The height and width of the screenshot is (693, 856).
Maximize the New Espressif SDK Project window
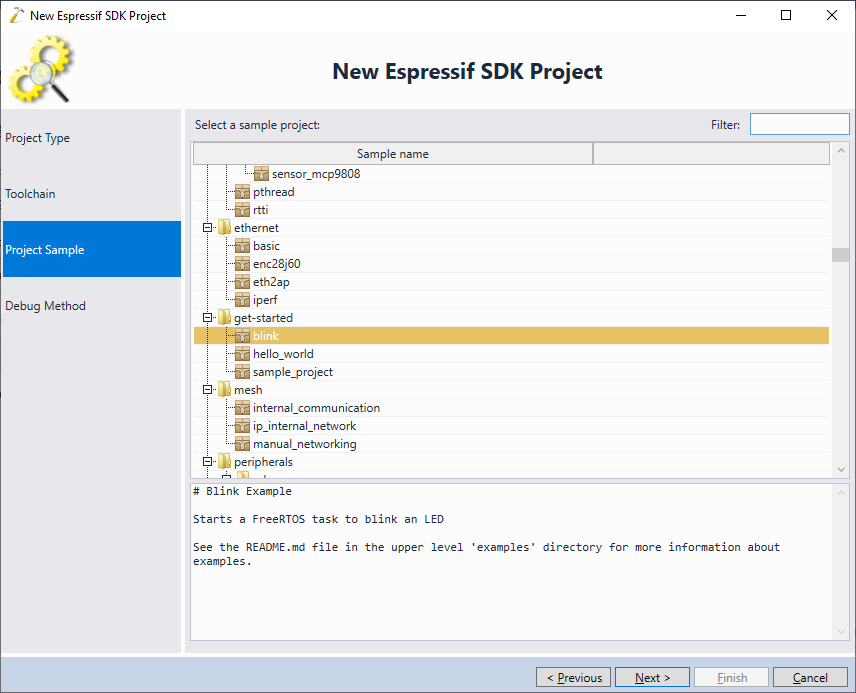point(786,15)
